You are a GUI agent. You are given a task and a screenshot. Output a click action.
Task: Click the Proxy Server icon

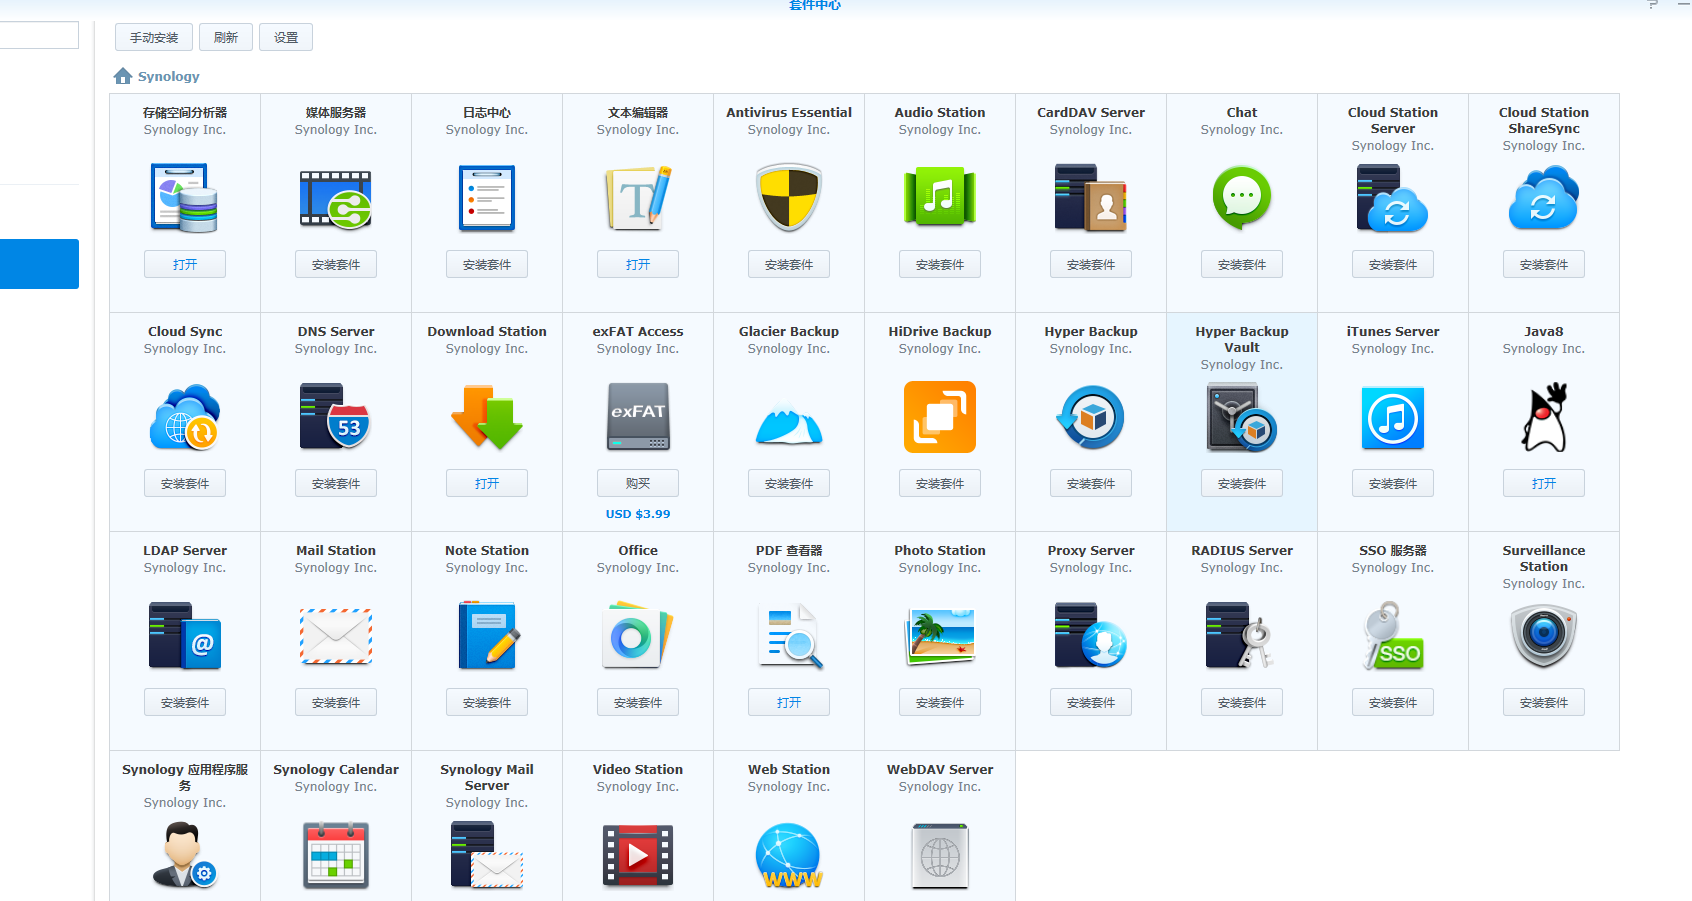(1091, 637)
